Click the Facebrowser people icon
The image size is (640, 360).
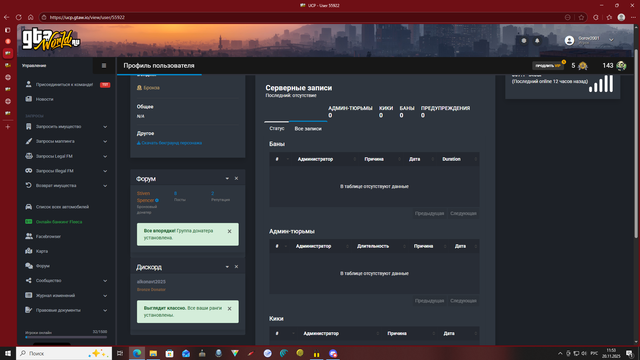pos(29,236)
